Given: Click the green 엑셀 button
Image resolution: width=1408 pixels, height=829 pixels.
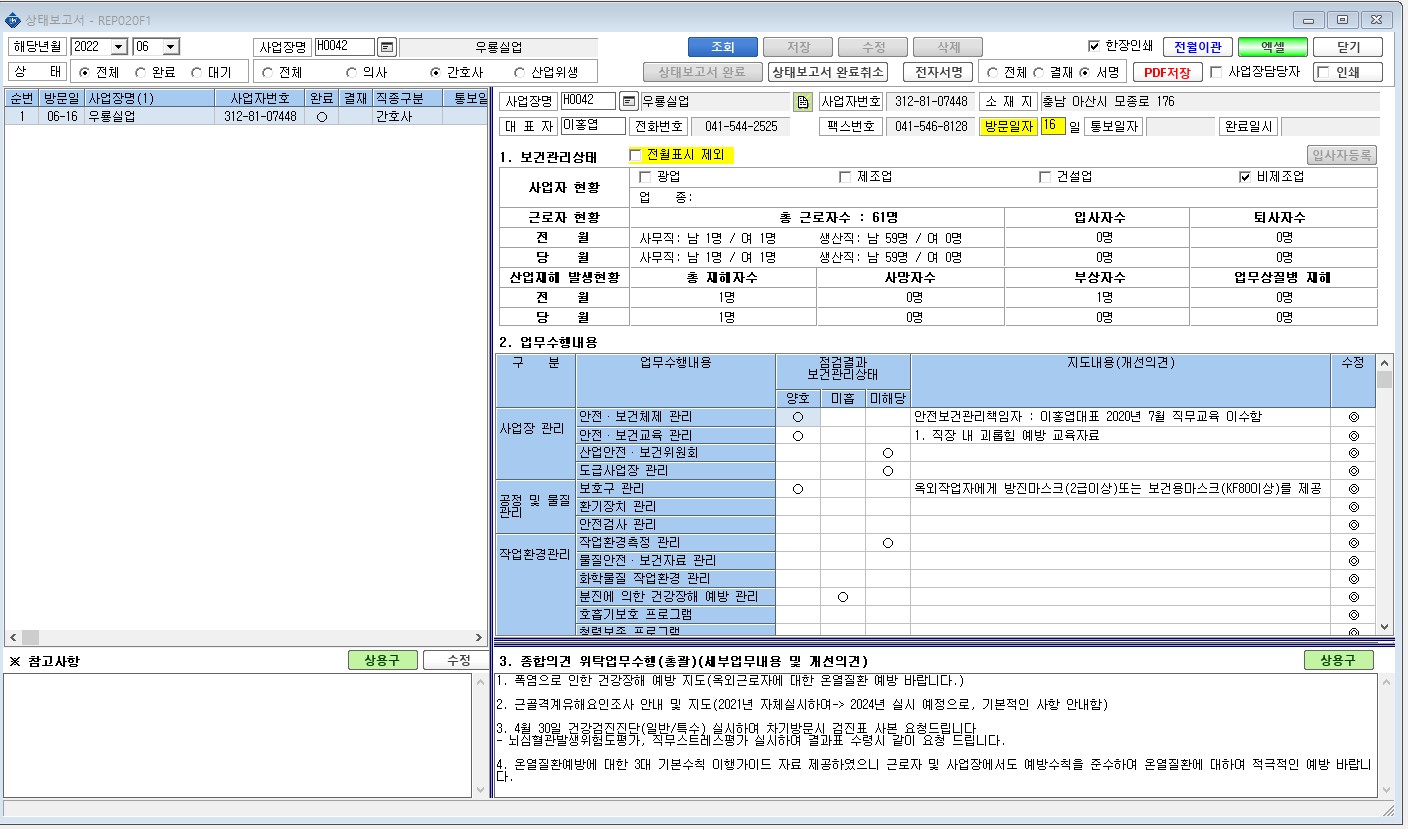Looking at the screenshot, I should 1272,47.
